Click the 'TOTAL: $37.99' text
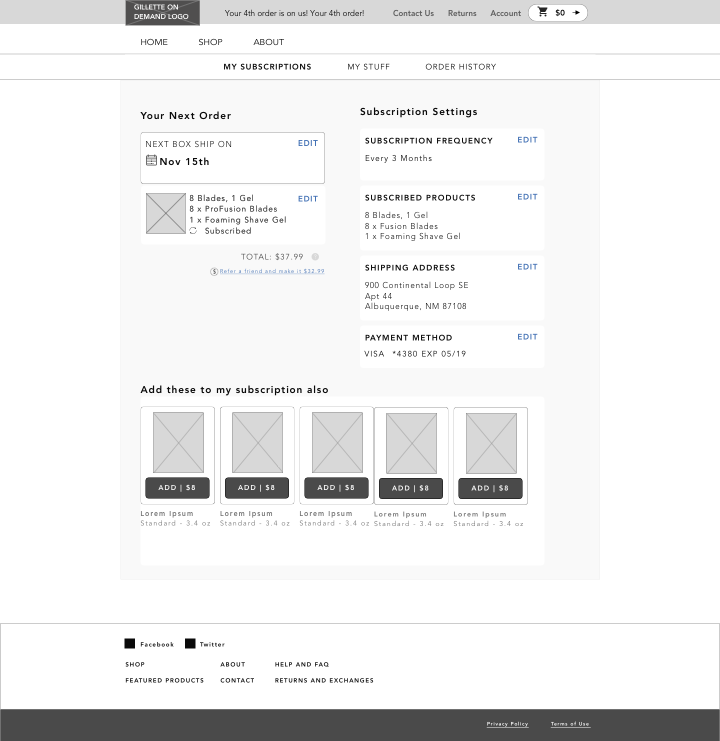720x741 pixels. click(x=272, y=257)
